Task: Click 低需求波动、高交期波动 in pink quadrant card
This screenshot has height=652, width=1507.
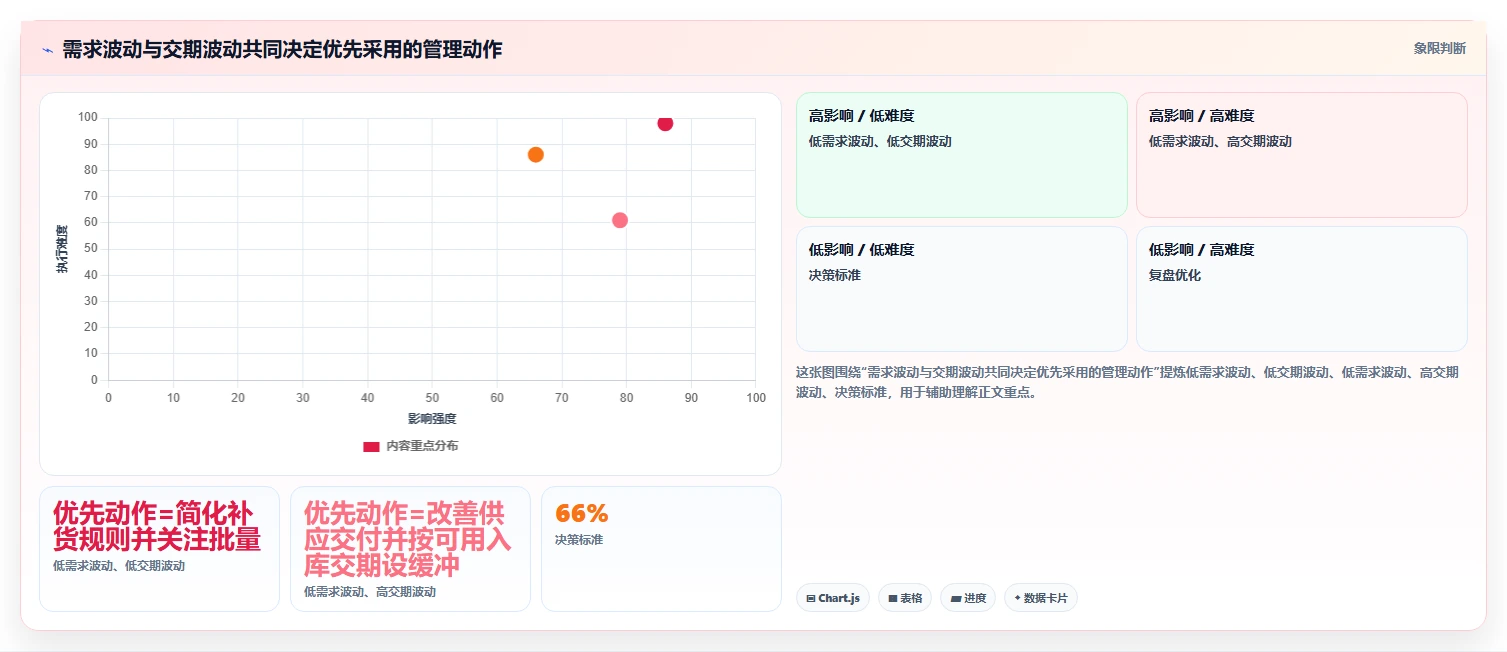Action: point(1220,141)
